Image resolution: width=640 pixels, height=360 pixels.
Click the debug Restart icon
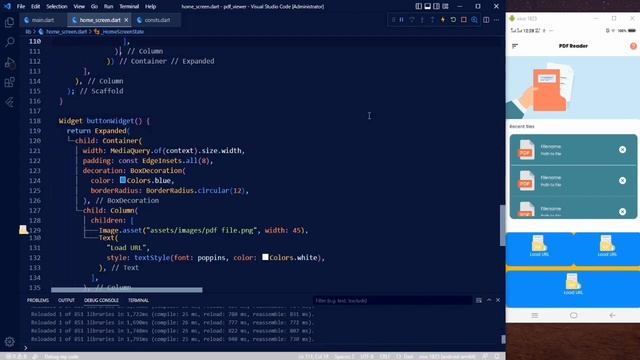click(x=453, y=20)
